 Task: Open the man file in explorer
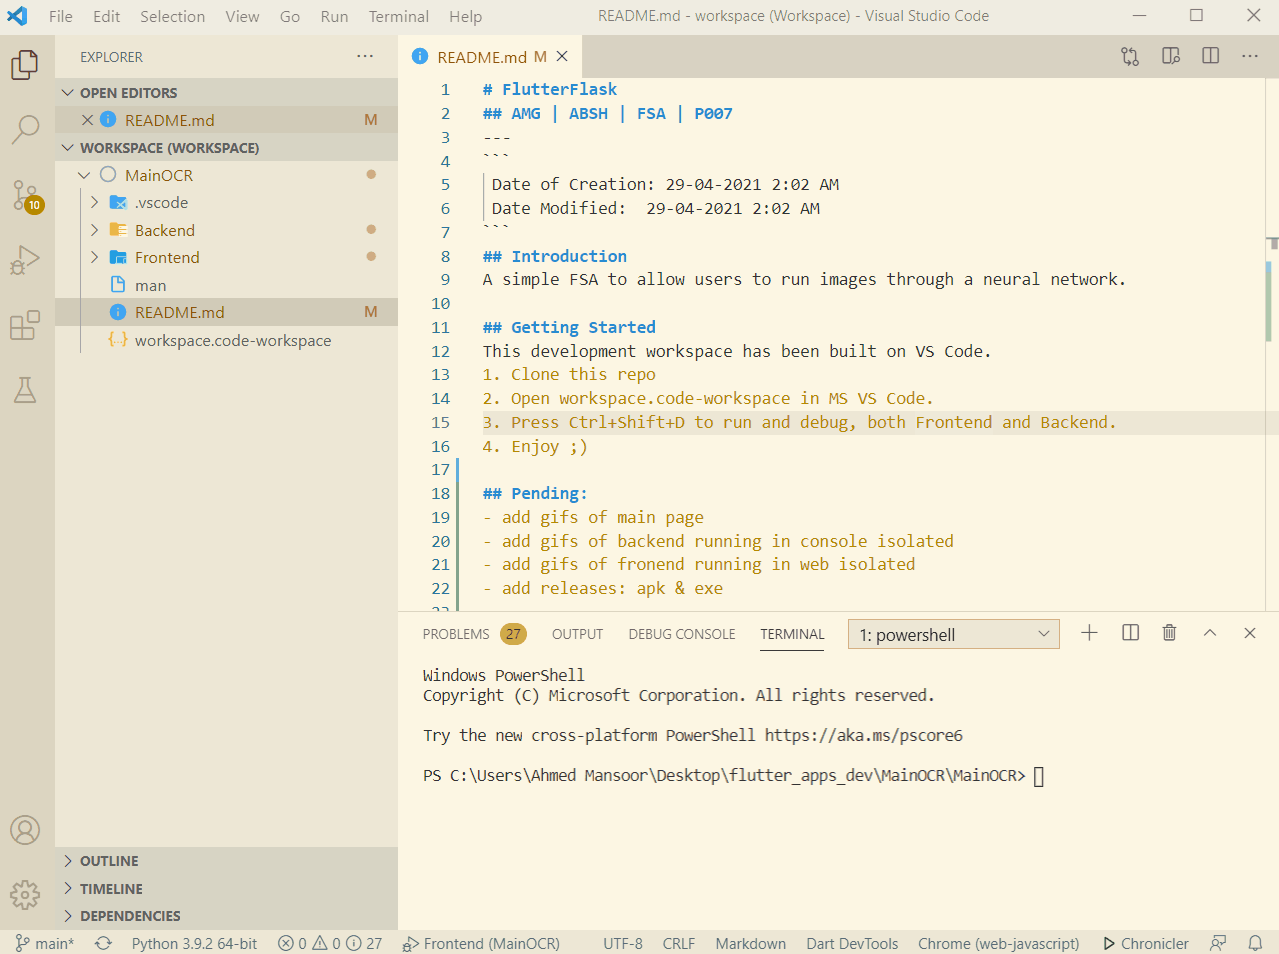click(x=226, y=285)
